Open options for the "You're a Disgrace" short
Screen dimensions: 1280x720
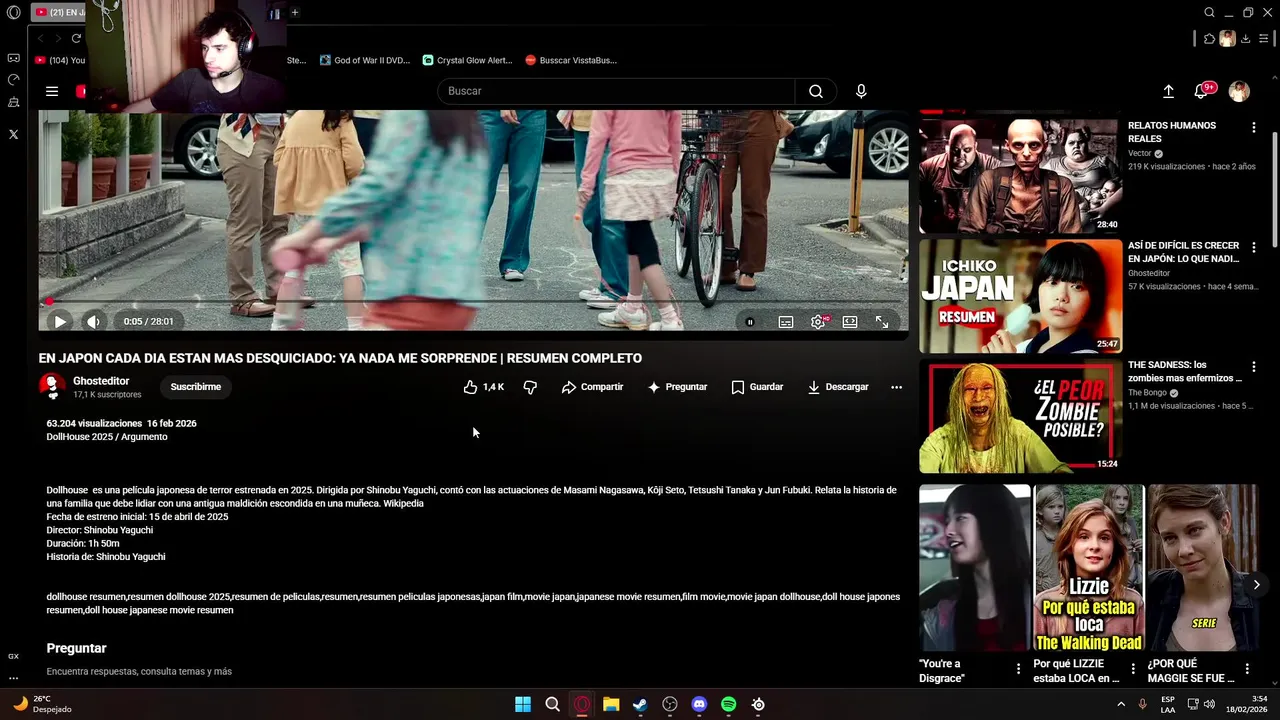pyautogui.click(x=1018, y=669)
